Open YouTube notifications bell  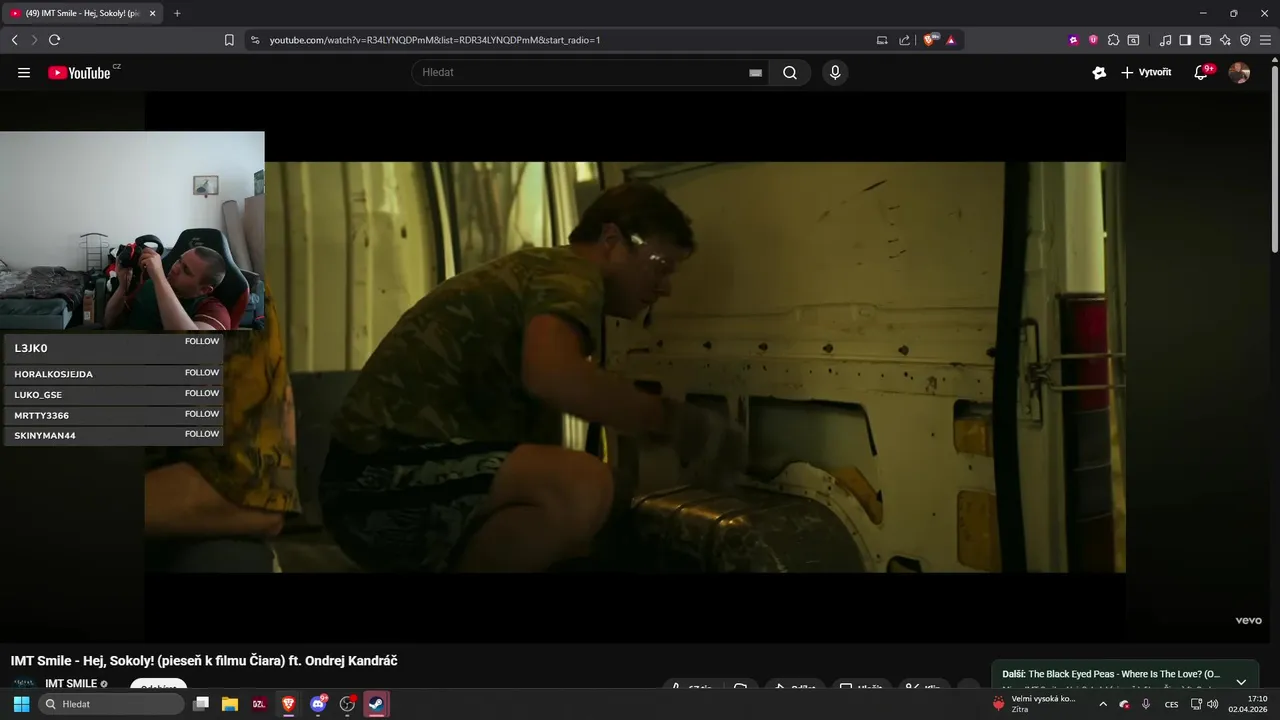pos(1201,72)
